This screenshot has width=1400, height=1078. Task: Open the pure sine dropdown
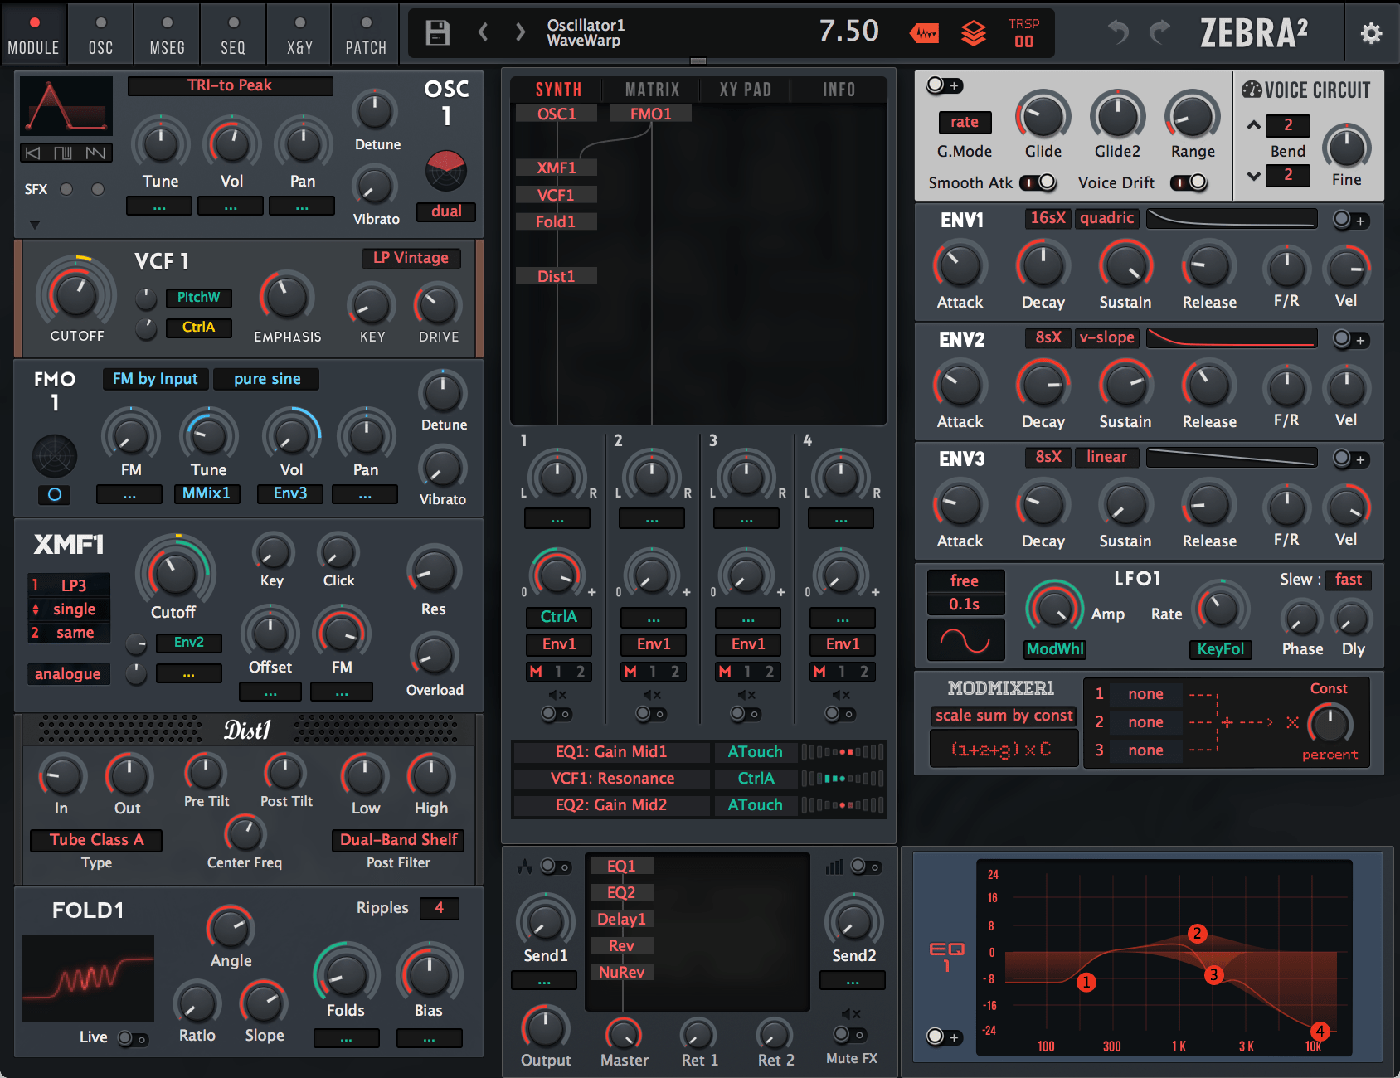(267, 379)
